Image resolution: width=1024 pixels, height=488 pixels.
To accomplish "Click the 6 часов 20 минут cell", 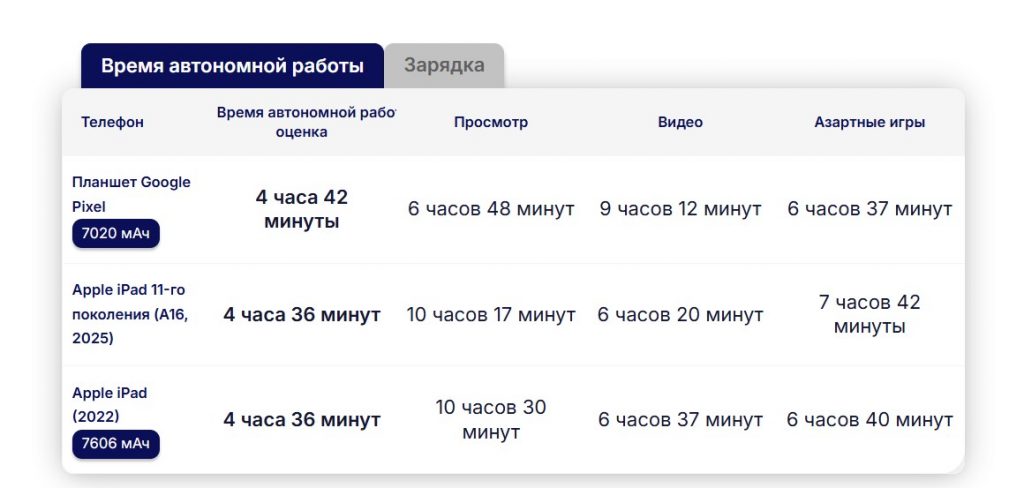I will [680, 315].
